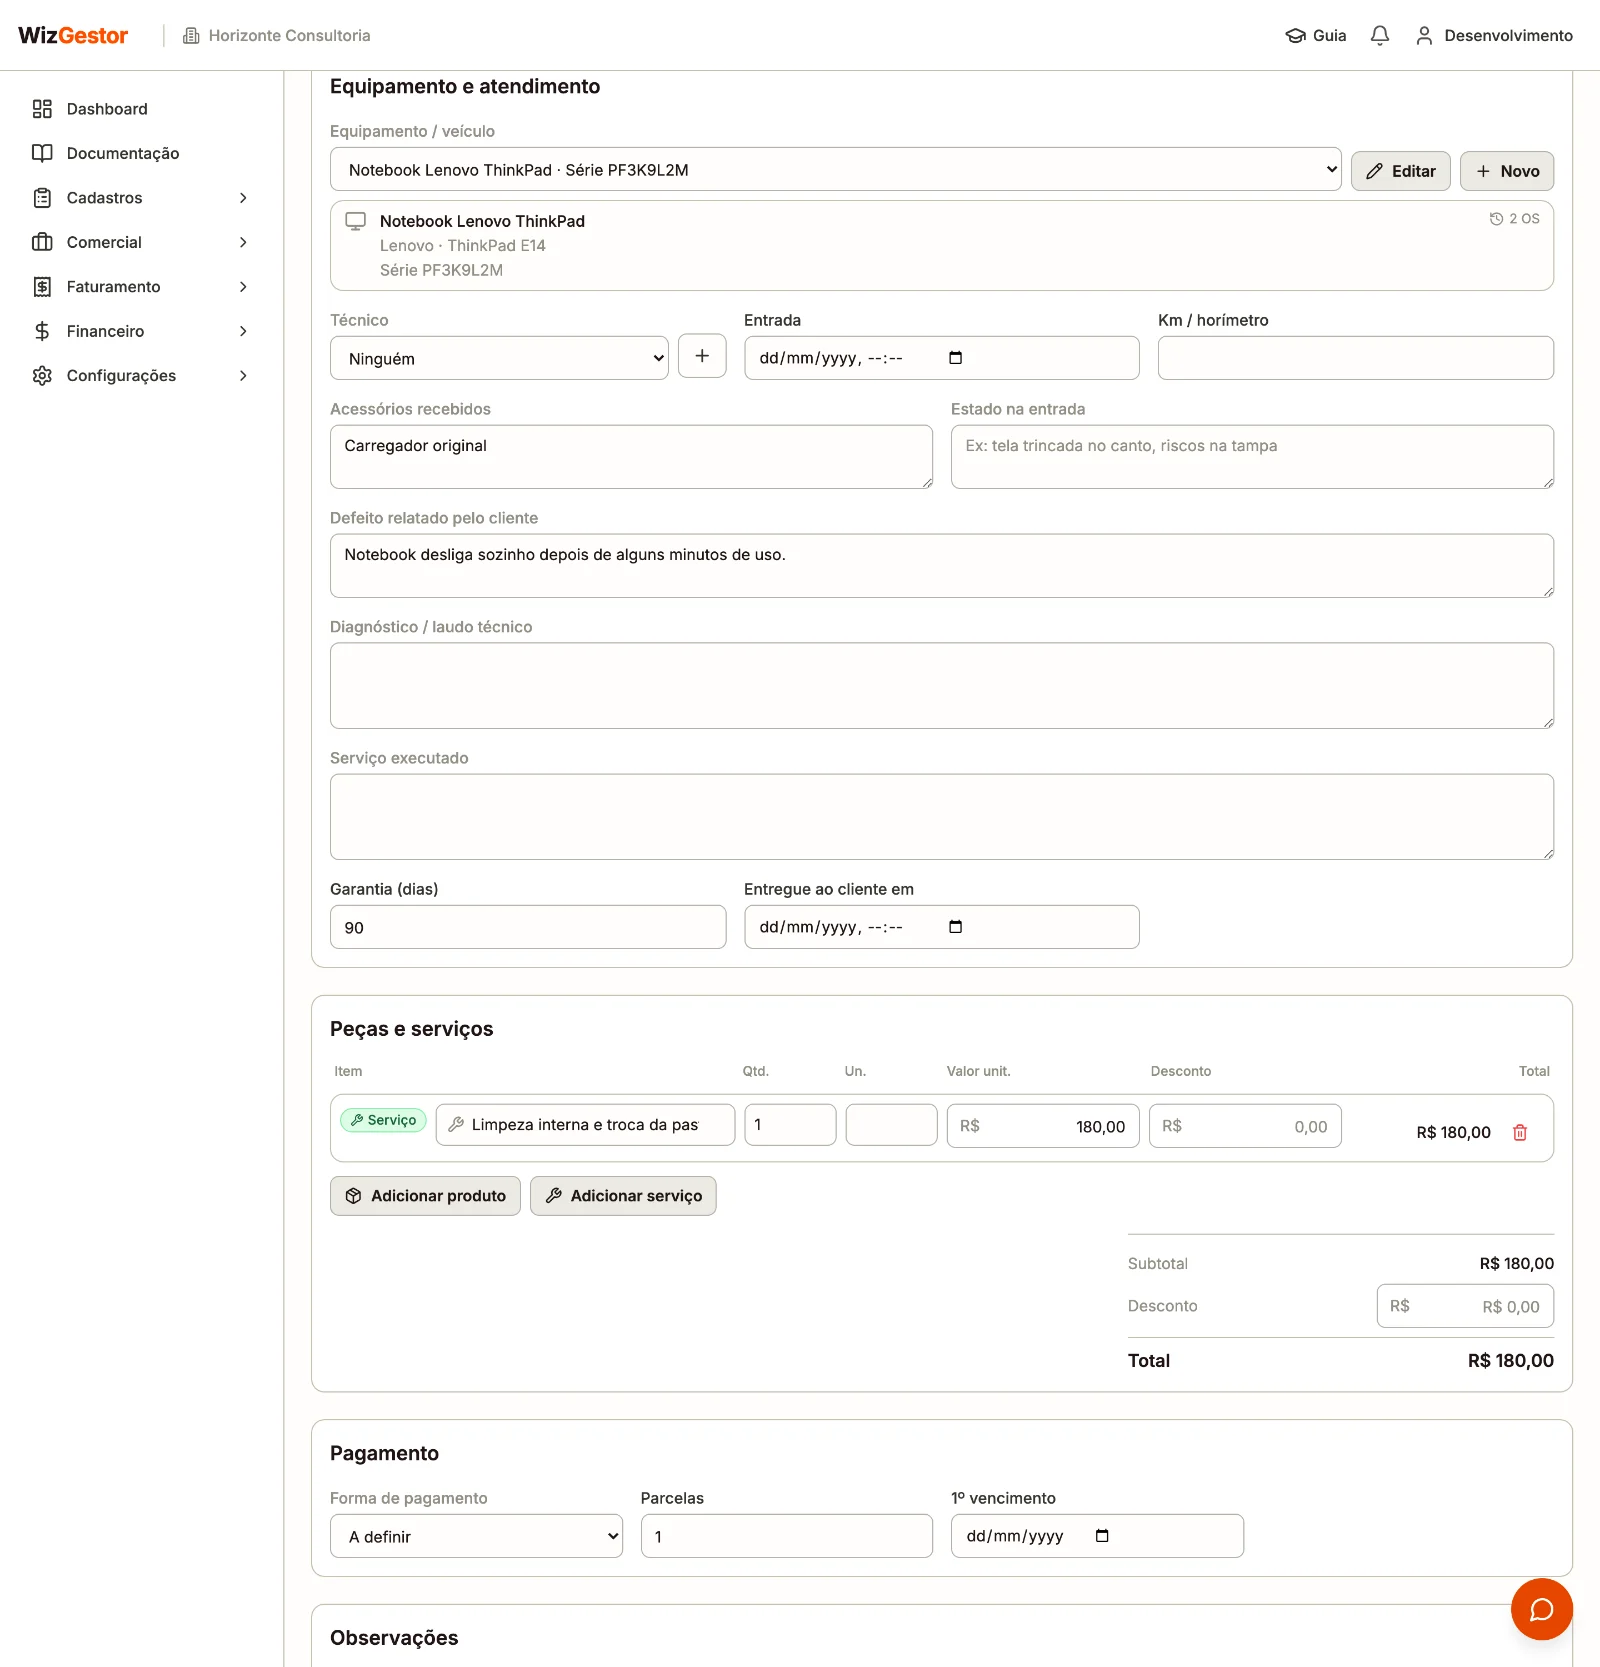The width and height of the screenshot is (1600, 1667).
Task: Click the overall Desconto field in totals
Action: point(1465,1306)
